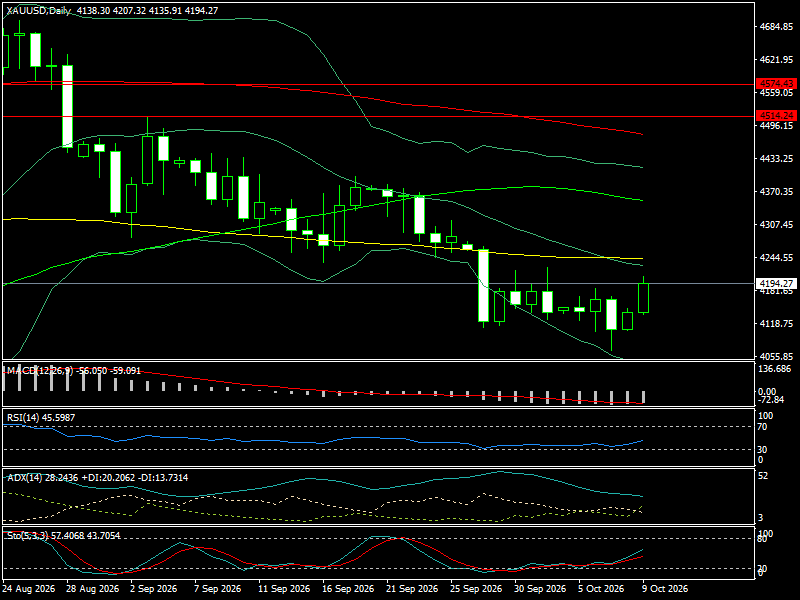The image size is (800, 600).
Task: Click the 9 Oct 2026 date label
Action: click(x=665, y=589)
